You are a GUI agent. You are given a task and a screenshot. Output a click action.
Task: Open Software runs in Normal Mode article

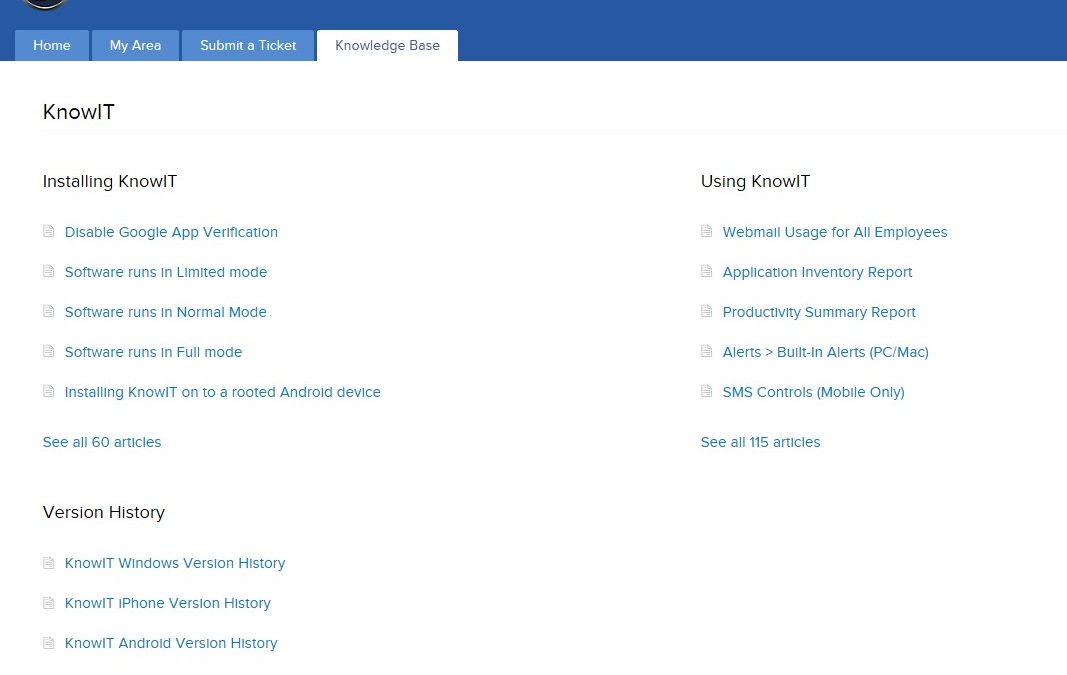pos(165,312)
